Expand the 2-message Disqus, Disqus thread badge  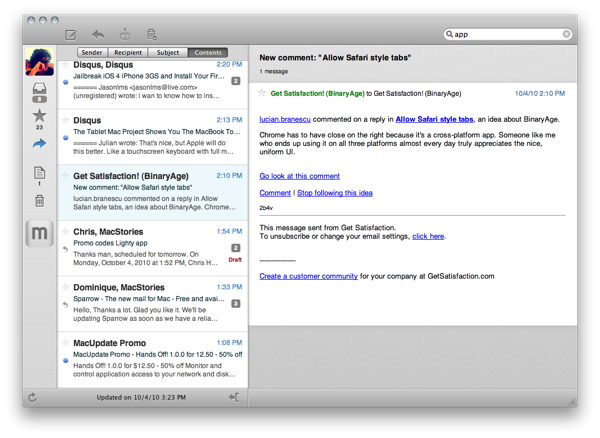tap(236, 81)
